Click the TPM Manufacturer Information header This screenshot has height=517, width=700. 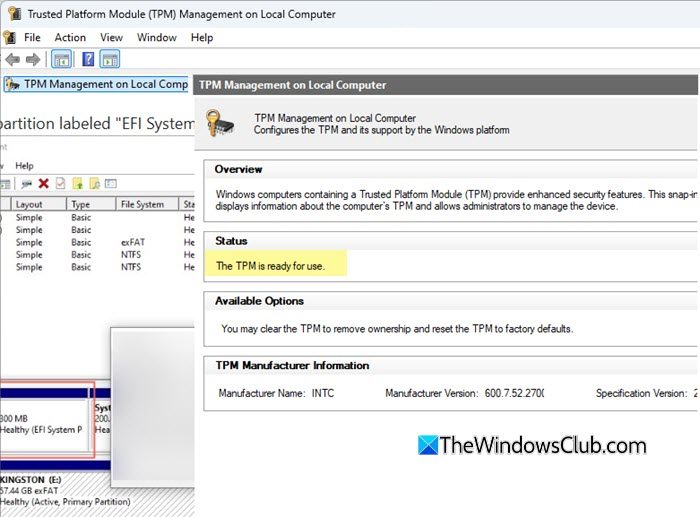292,365
